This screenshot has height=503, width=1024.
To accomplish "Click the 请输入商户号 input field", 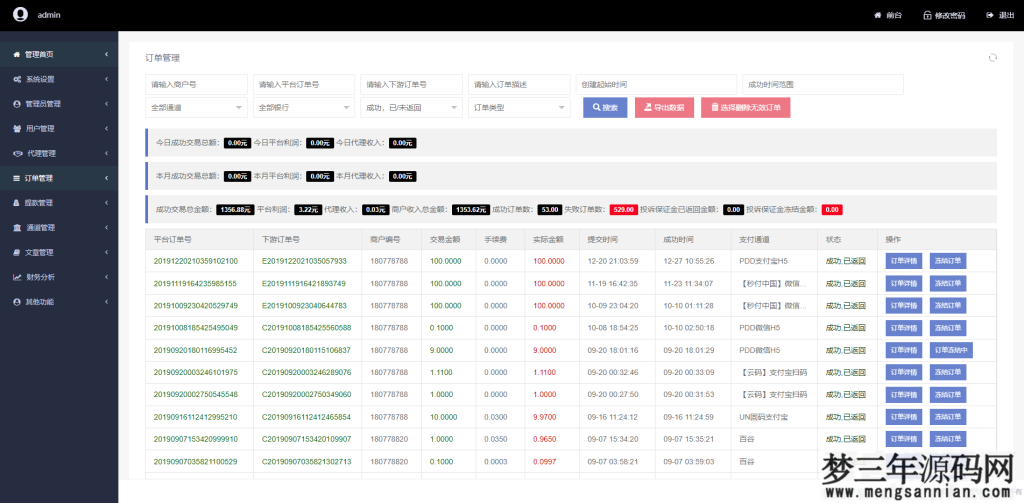I will [x=196, y=84].
